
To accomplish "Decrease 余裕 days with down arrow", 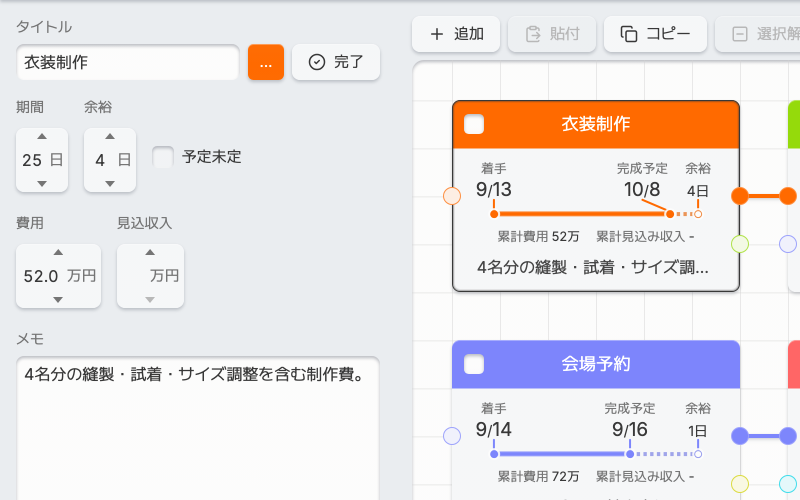I will pyautogui.click(x=110, y=184).
